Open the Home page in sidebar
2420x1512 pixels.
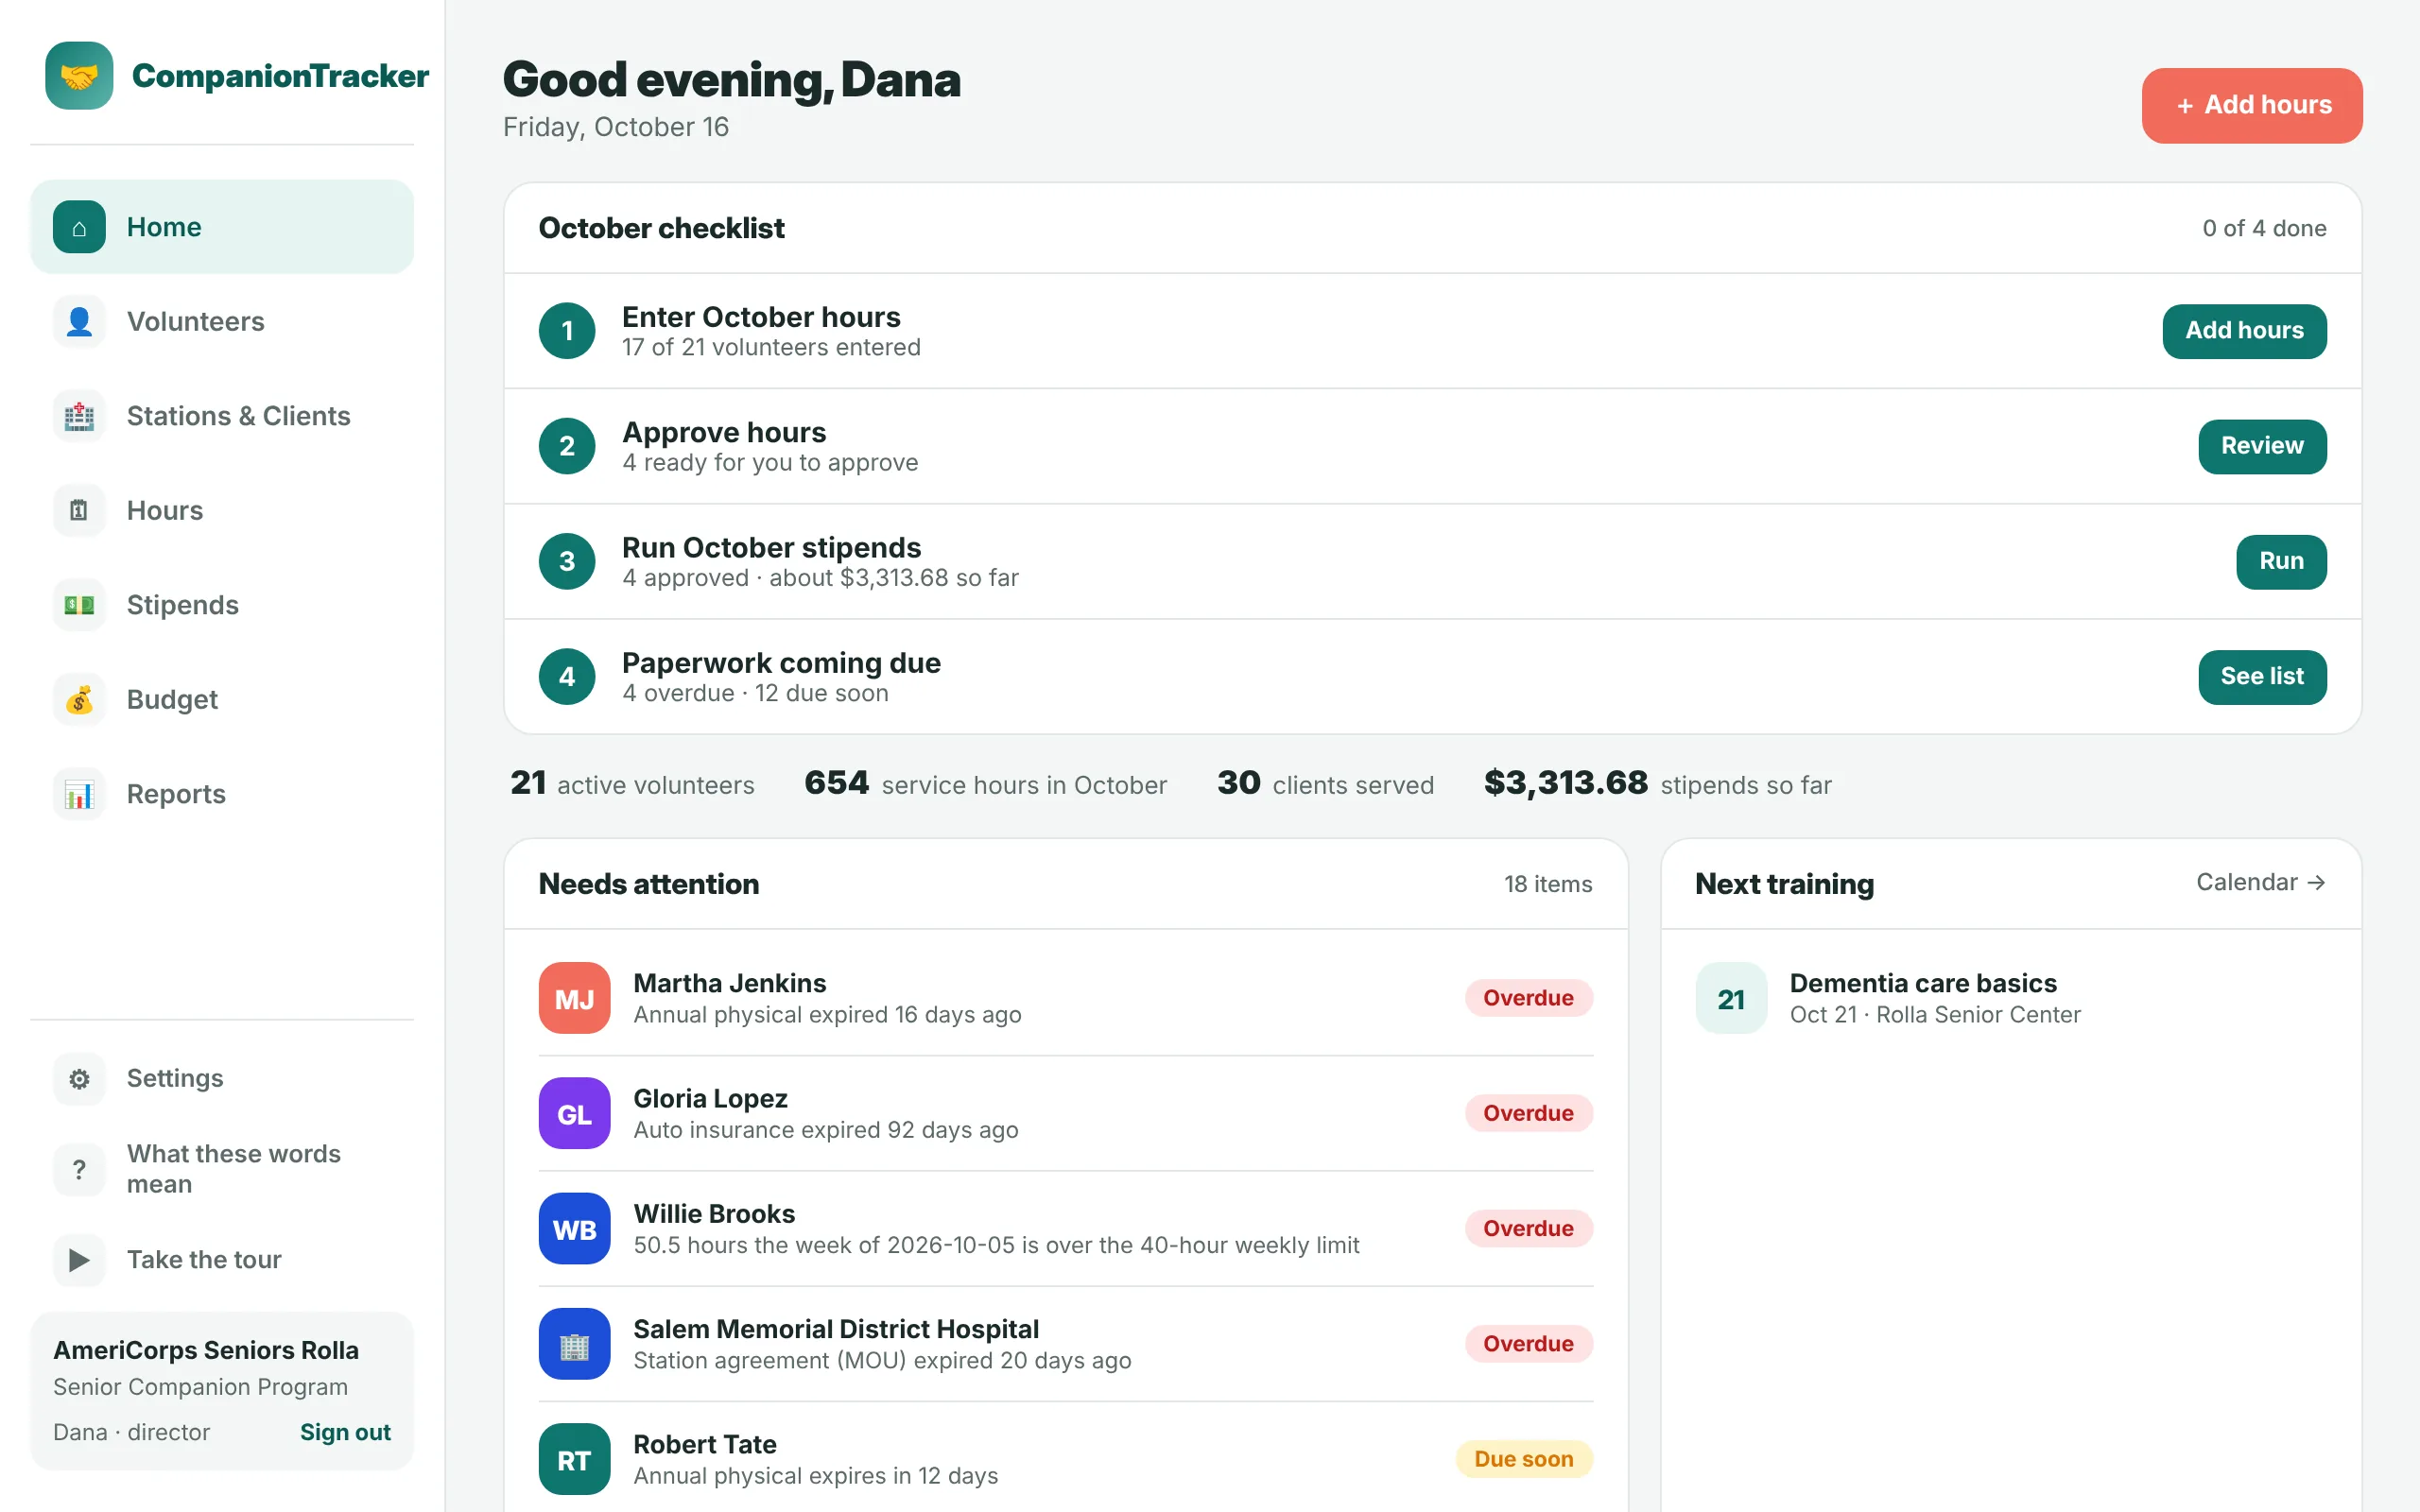coord(222,227)
